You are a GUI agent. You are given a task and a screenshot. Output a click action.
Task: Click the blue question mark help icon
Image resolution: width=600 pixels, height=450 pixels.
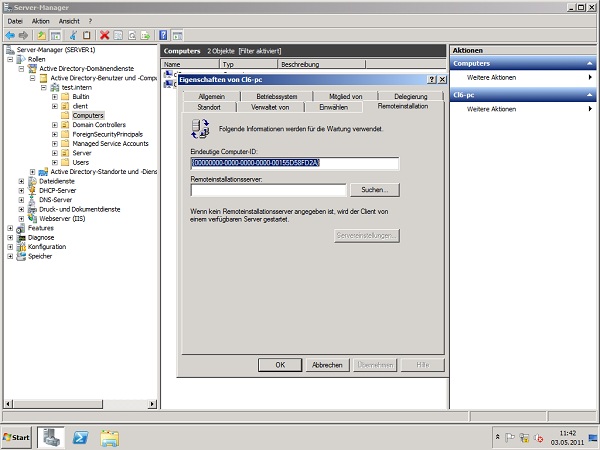(163, 36)
